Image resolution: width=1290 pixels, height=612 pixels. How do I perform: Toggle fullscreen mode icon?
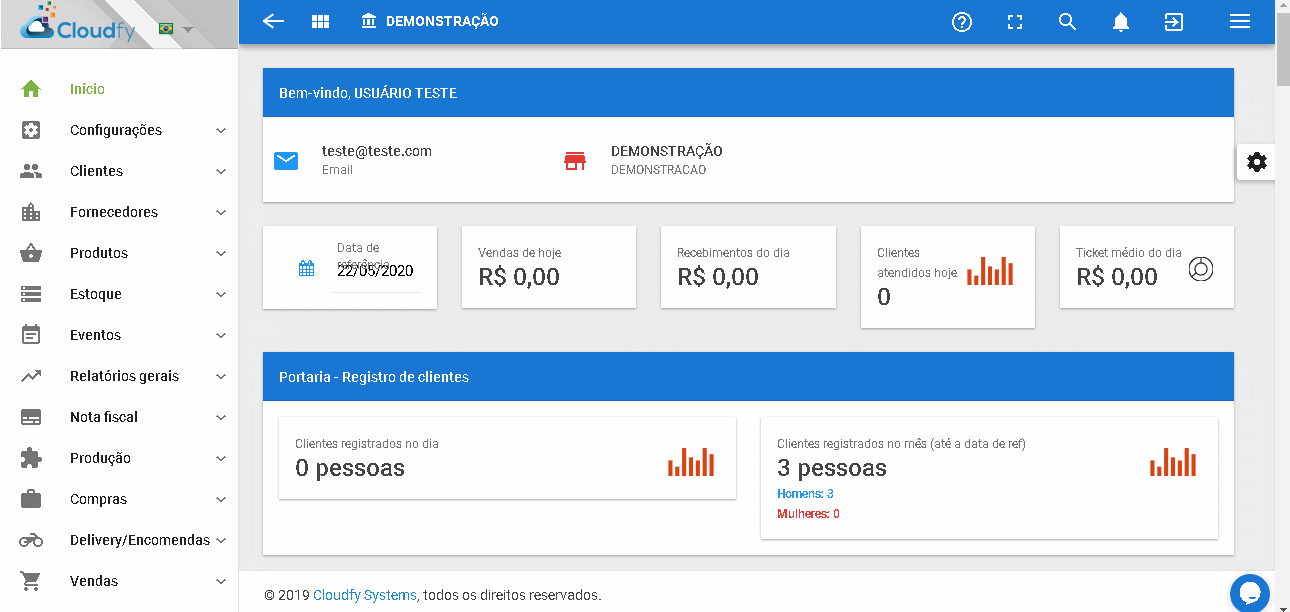point(1015,21)
